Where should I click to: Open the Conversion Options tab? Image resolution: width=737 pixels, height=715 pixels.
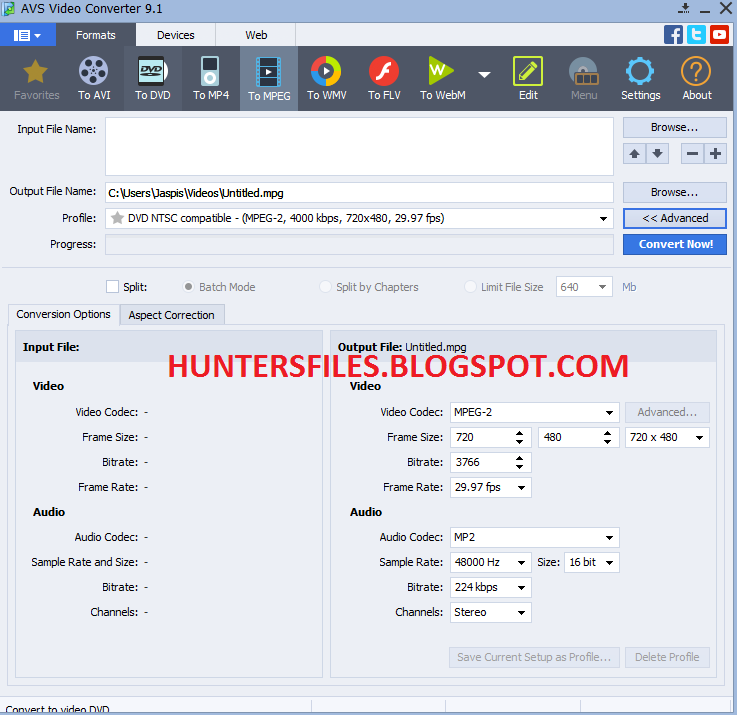point(63,314)
